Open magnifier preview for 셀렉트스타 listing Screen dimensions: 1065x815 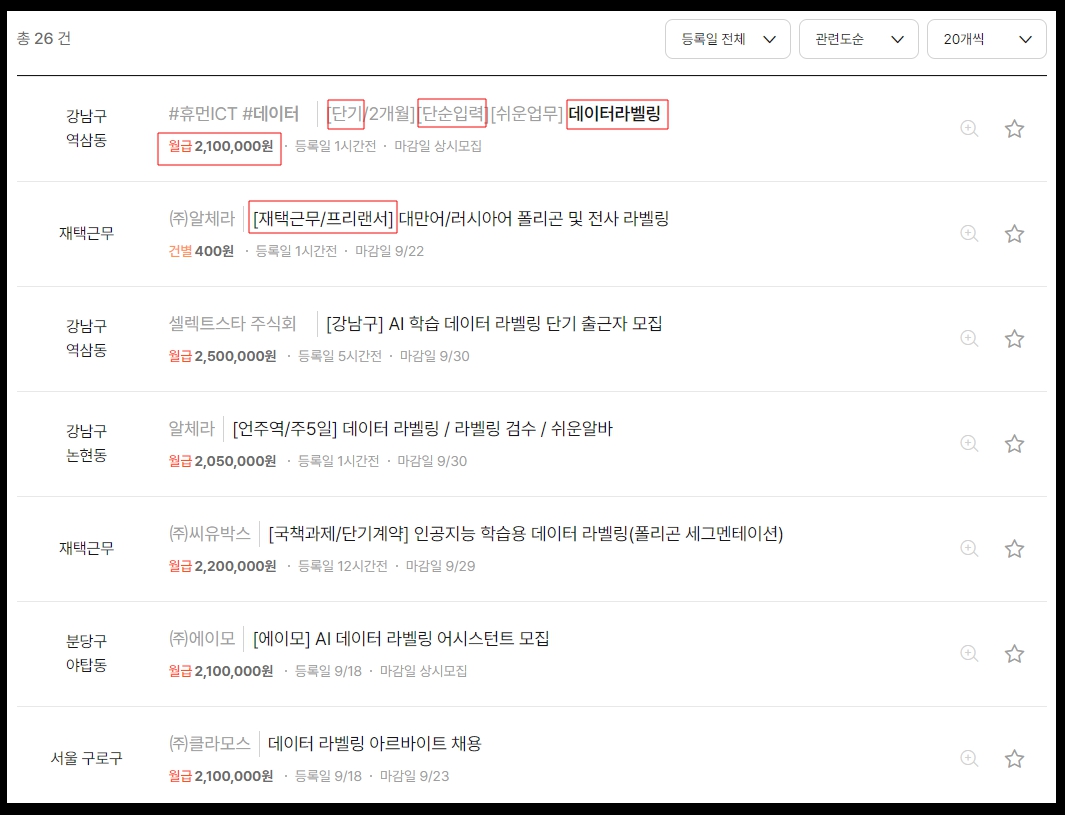969,338
